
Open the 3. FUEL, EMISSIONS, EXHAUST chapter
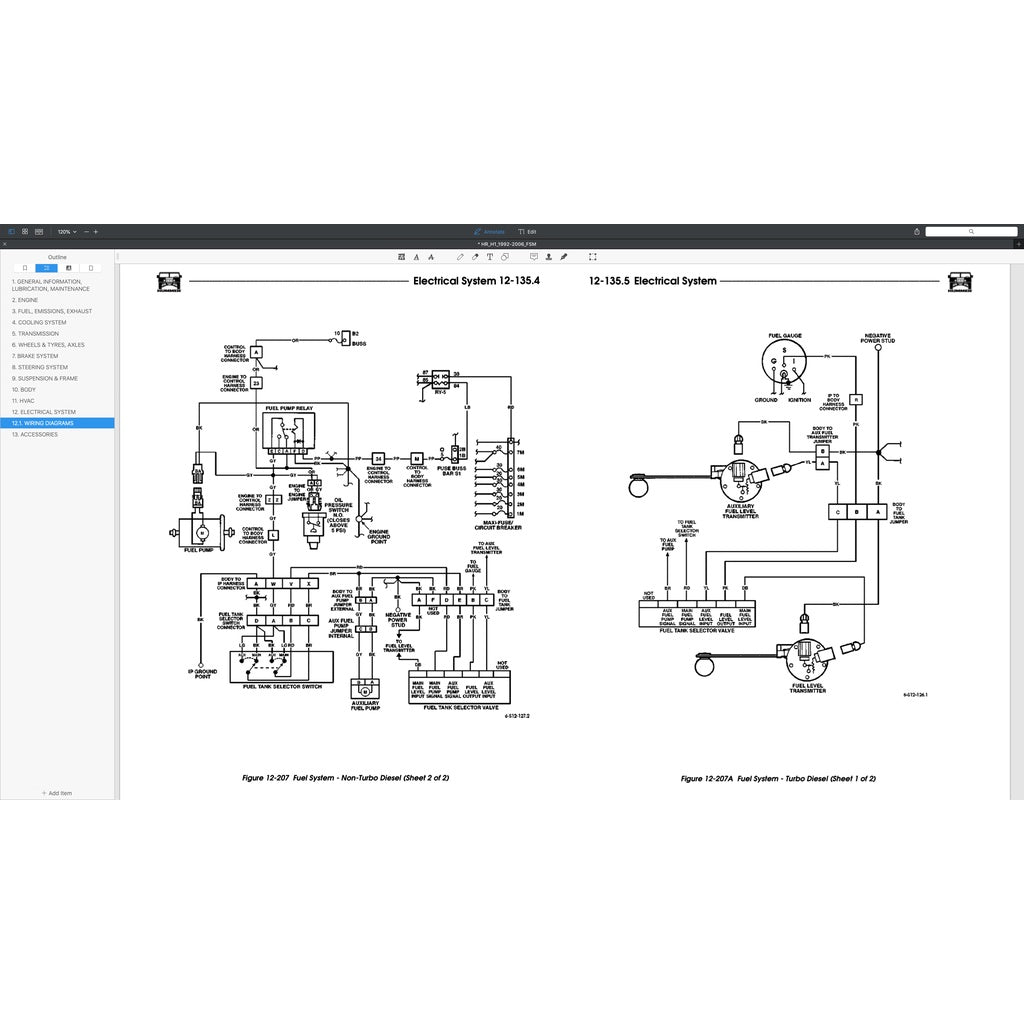52,311
